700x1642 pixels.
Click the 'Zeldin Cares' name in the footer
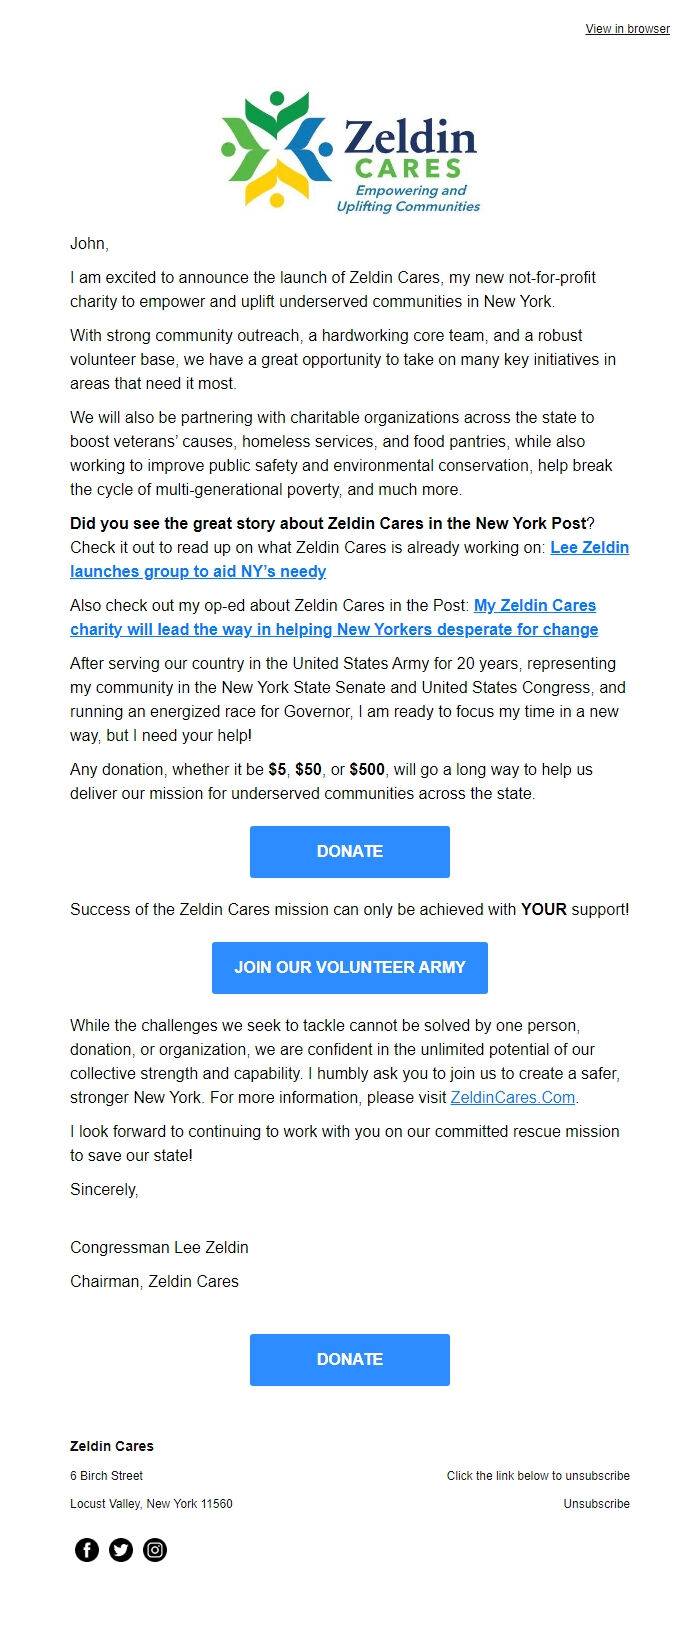pos(111,1446)
